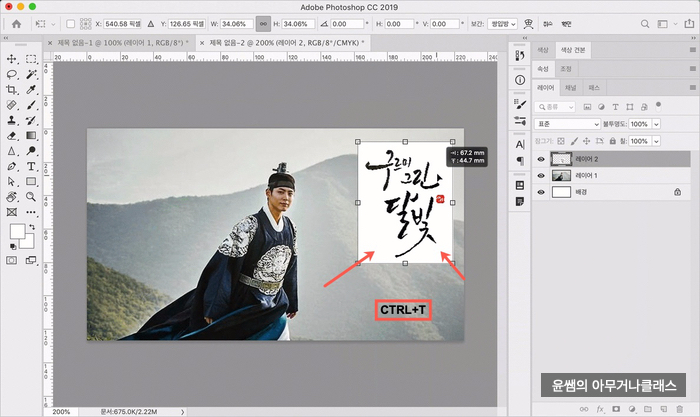Change screen mode icon in toolbox

point(31,260)
